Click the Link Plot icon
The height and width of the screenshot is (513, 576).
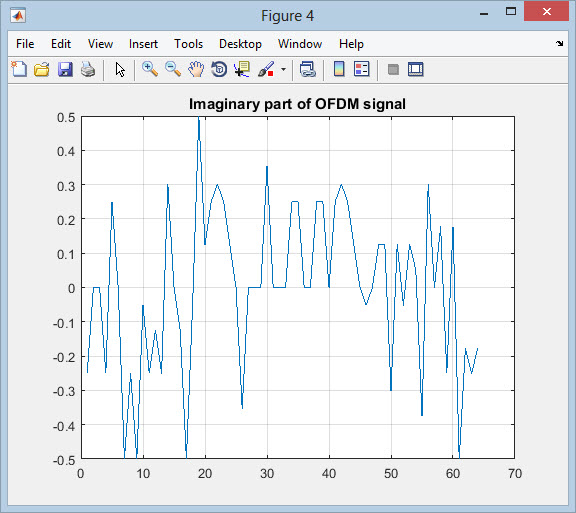tap(307, 69)
